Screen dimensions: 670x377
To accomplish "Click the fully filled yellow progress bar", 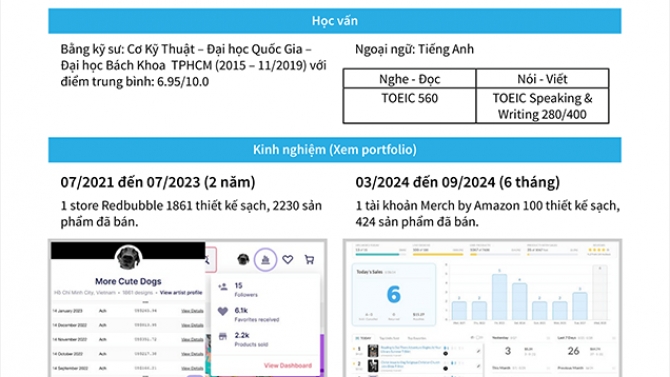I will click(438, 254).
